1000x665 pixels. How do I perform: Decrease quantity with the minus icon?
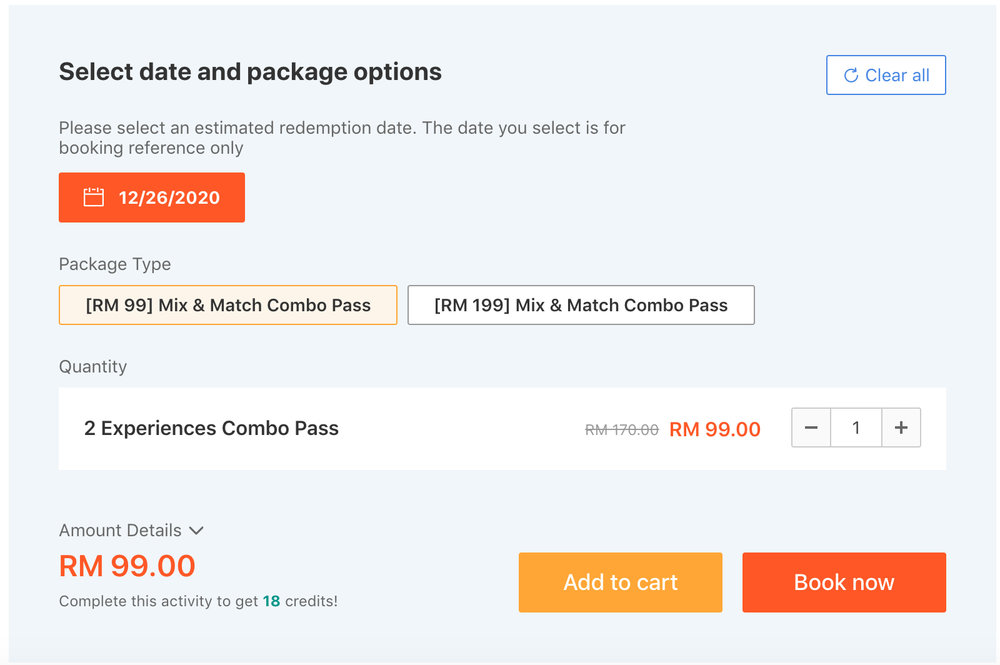[x=811, y=427]
